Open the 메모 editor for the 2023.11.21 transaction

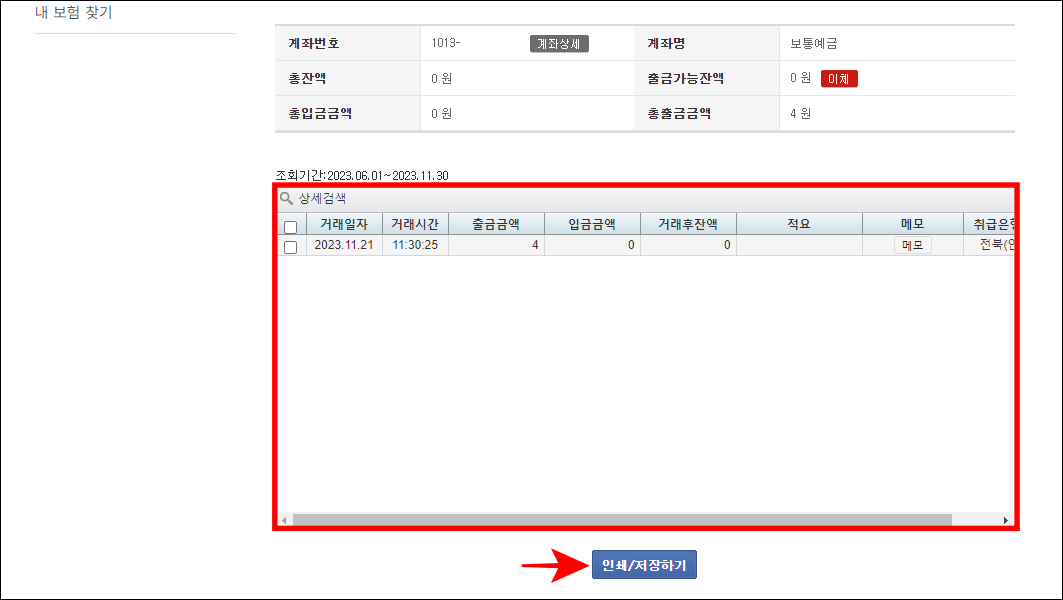[x=911, y=245]
